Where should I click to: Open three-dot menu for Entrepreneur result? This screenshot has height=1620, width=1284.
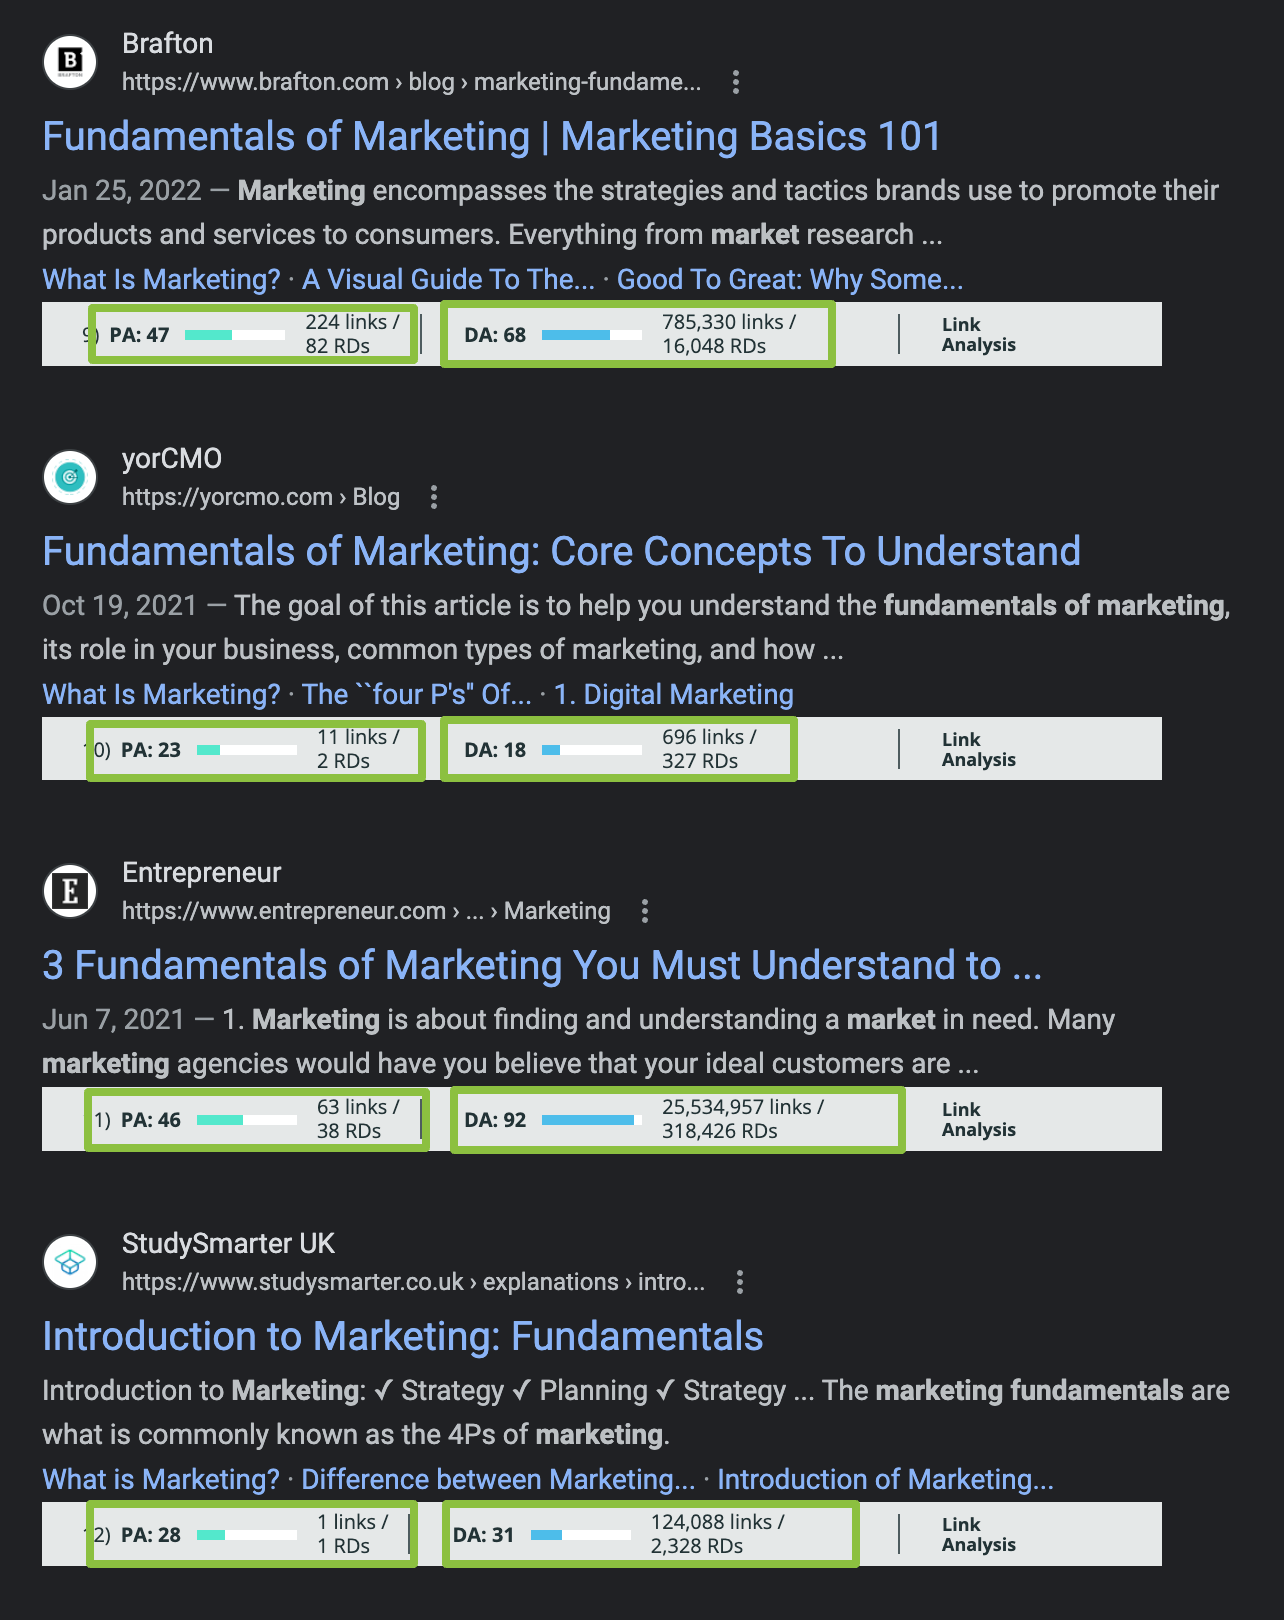pos(645,911)
